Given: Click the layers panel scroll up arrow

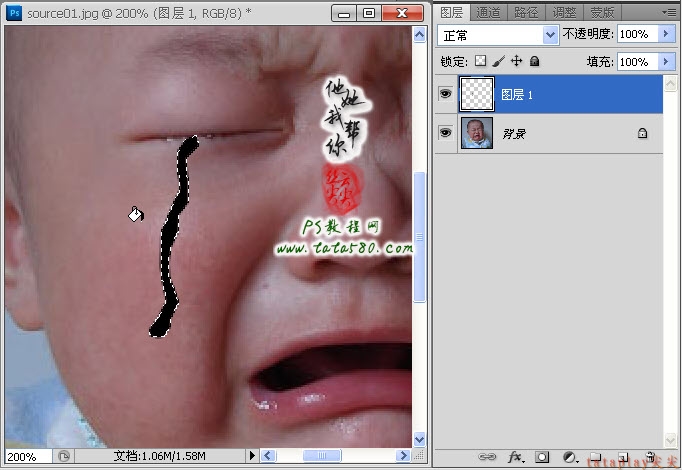Looking at the screenshot, I should 670,83.
